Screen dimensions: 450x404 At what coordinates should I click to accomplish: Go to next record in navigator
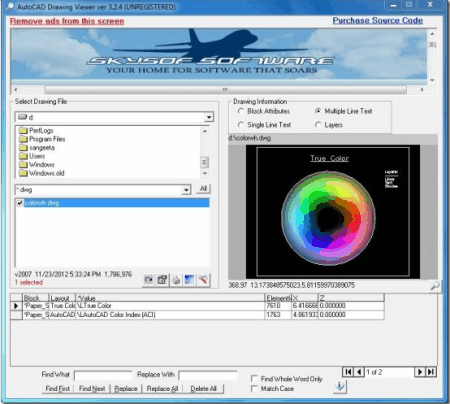(x=420, y=372)
